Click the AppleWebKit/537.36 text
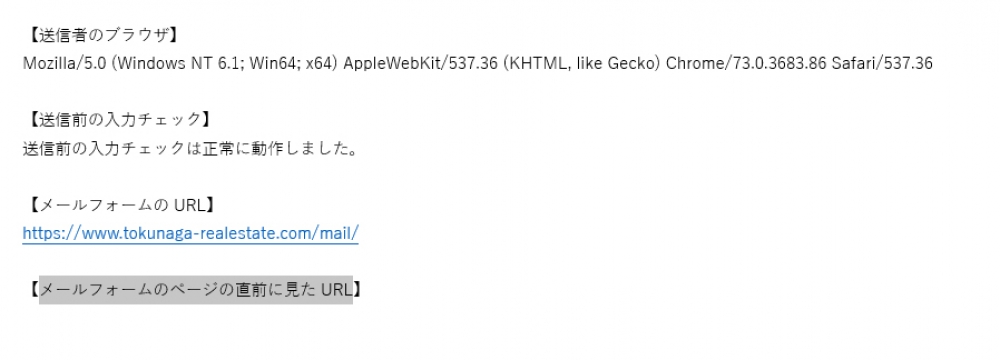 tap(420, 63)
